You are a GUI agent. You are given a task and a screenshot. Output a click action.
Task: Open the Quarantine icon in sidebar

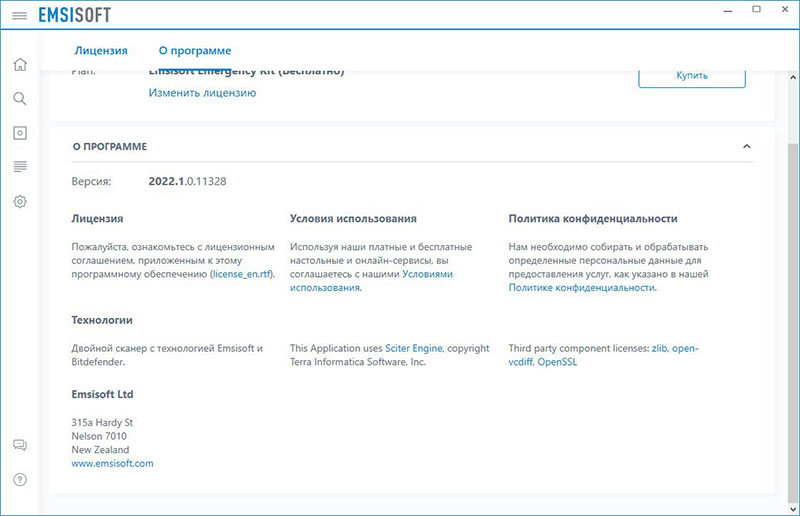19,133
